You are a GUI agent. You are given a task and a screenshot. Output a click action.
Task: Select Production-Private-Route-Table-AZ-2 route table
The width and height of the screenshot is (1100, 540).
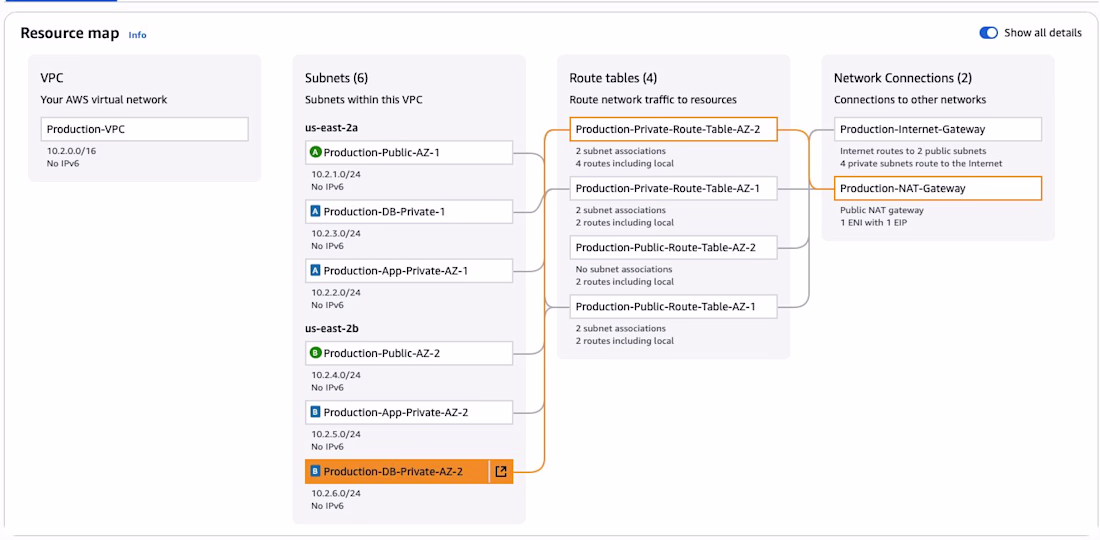point(673,129)
